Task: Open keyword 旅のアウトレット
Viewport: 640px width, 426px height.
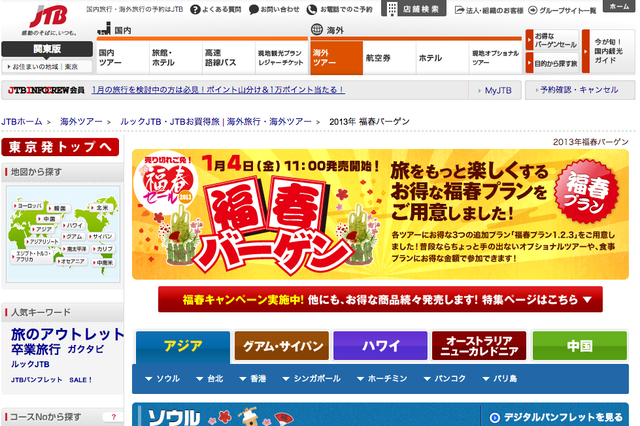Action: pos(68,334)
